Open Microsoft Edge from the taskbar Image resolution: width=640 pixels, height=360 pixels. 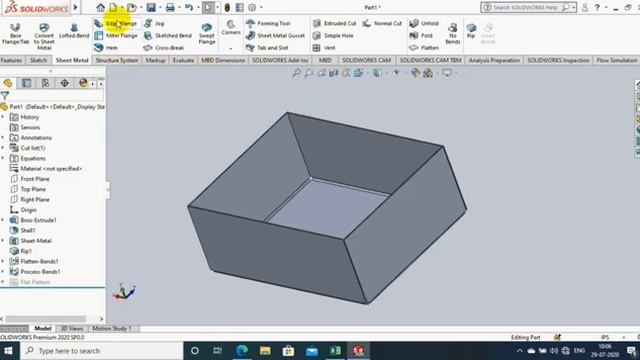(x=242, y=351)
